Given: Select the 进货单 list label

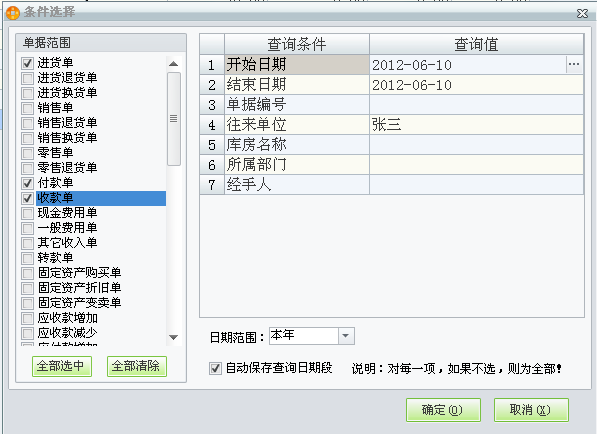Looking at the screenshot, I should 56,63.
